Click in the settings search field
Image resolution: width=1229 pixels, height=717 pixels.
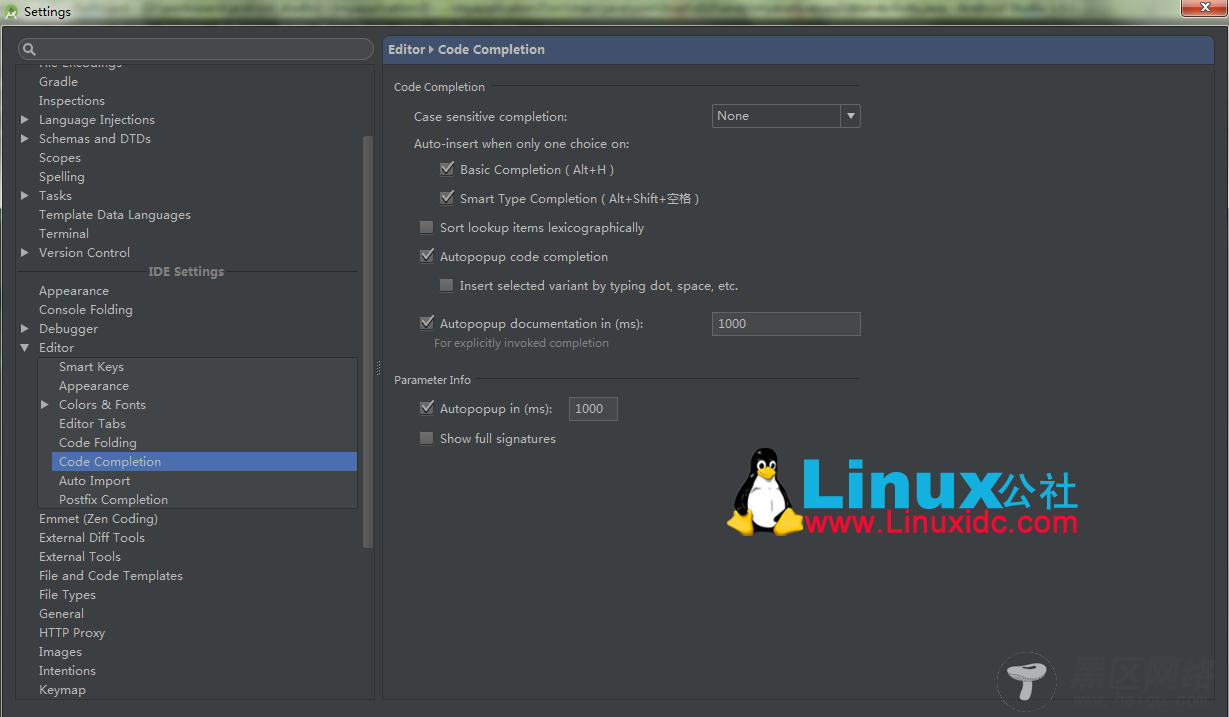(x=196, y=49)
